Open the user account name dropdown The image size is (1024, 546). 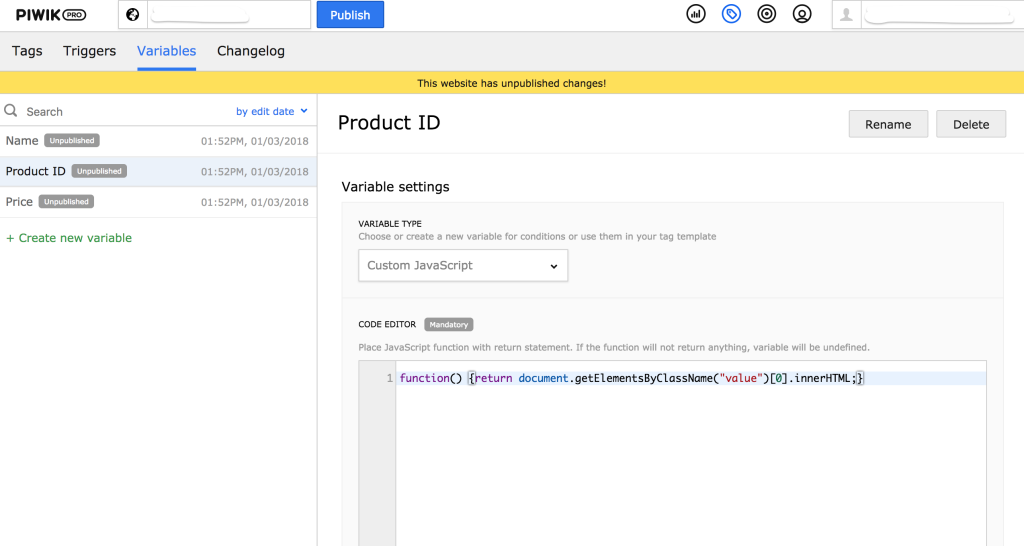pyautogui.click(x=941, y=14)
